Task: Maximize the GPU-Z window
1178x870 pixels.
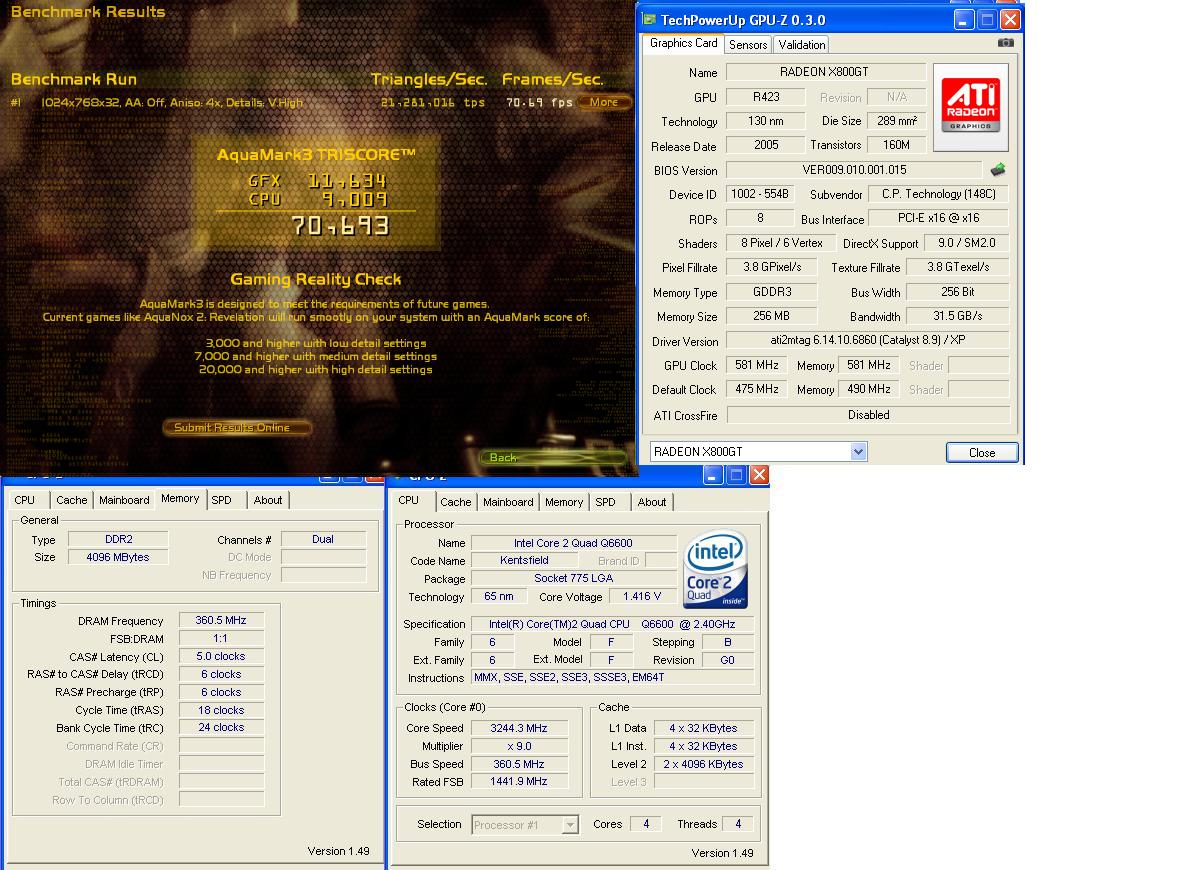Action: click(x=987, y=20)
